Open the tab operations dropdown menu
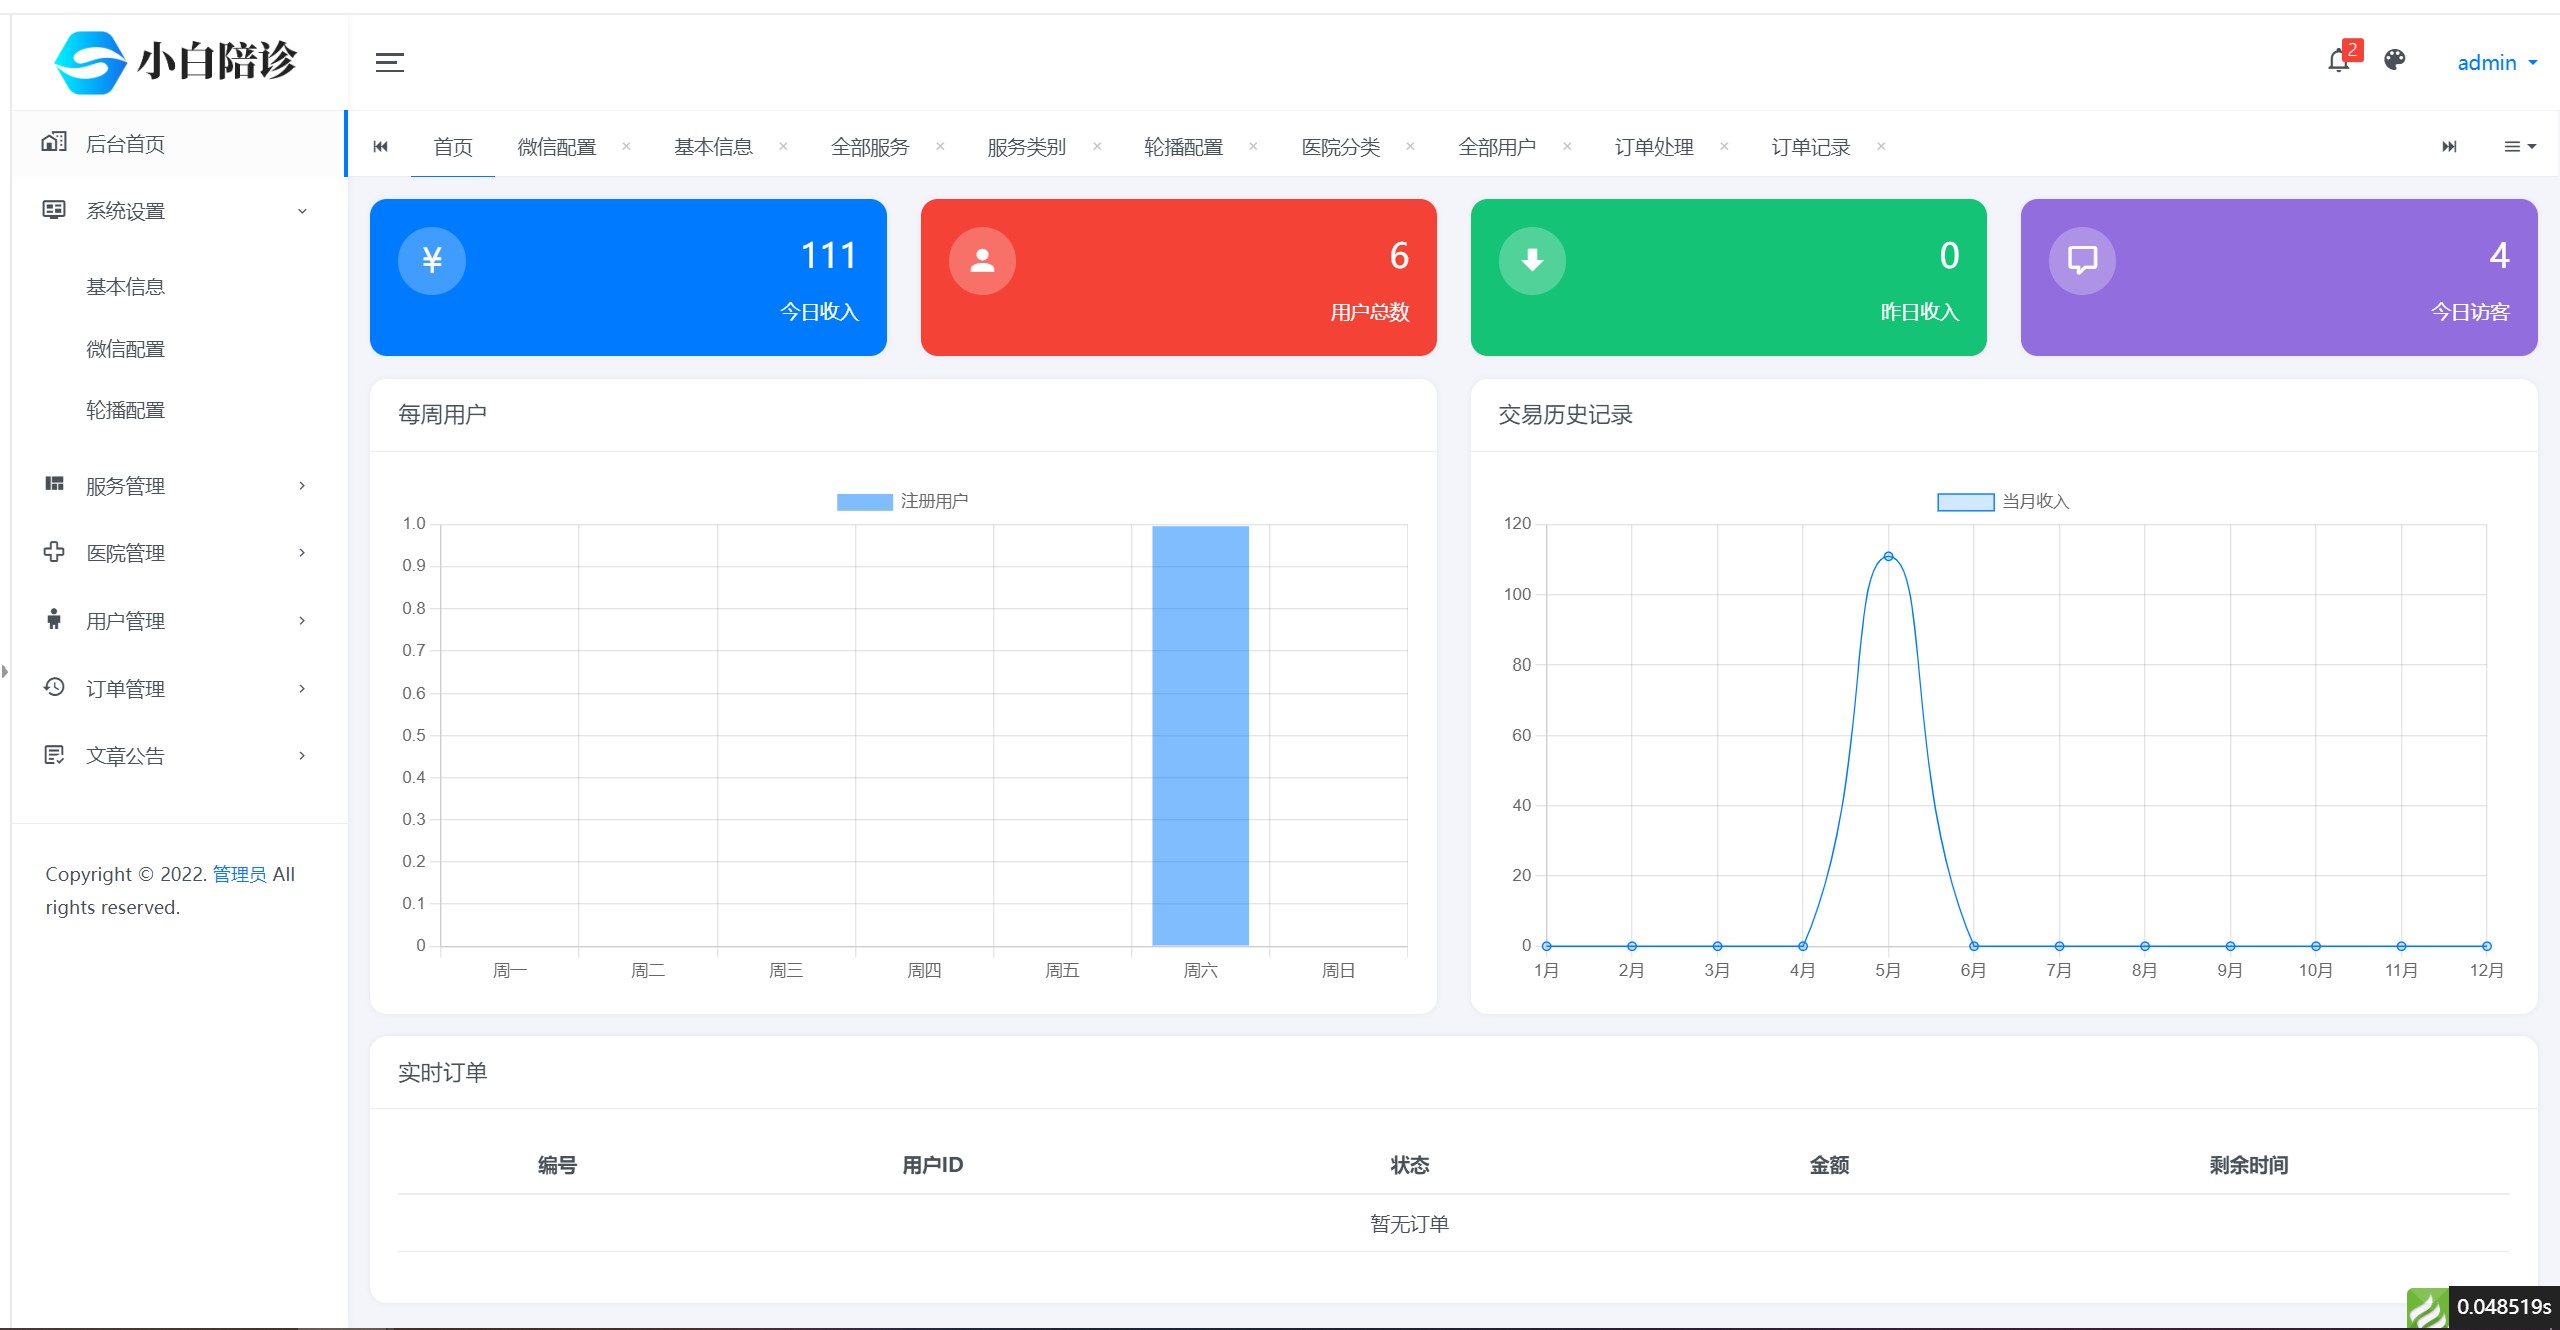 pyautogui.click(x=2519, y=147)
